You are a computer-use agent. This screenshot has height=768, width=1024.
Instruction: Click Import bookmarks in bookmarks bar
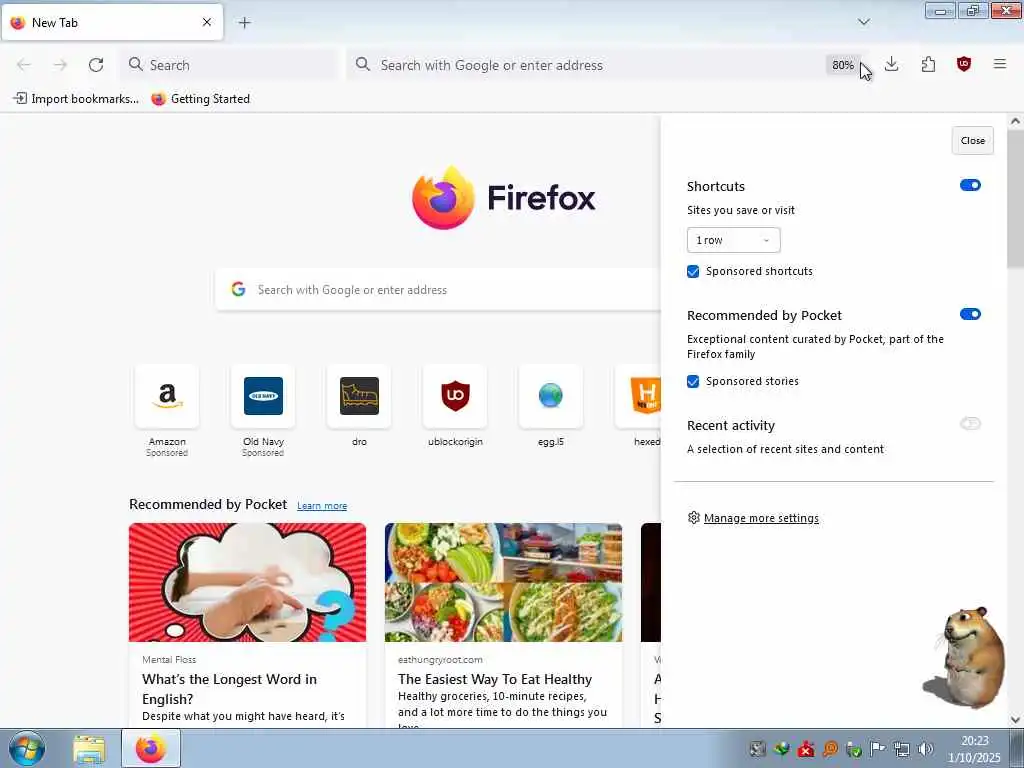76,99
